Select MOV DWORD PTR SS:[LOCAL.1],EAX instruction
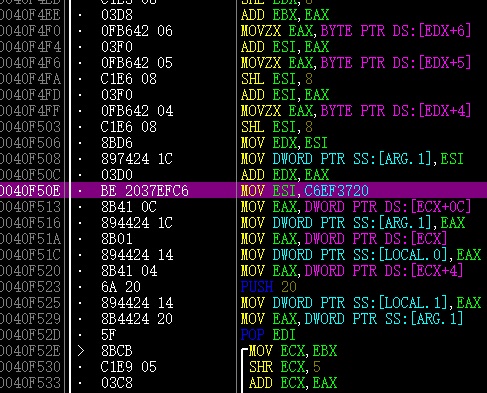The height and width of the screenshot is (393, 487). pos(361,303)
